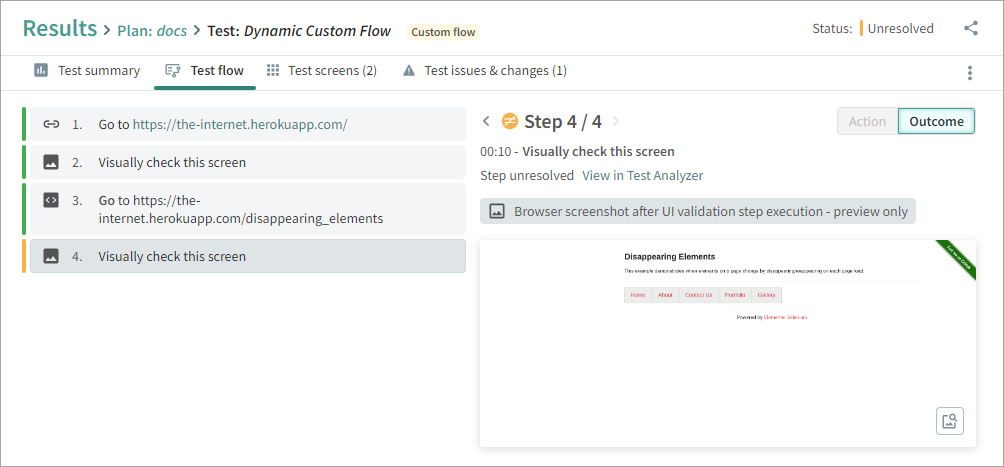
Task: Click the image icon of step 4
Action: coord(51,256)
